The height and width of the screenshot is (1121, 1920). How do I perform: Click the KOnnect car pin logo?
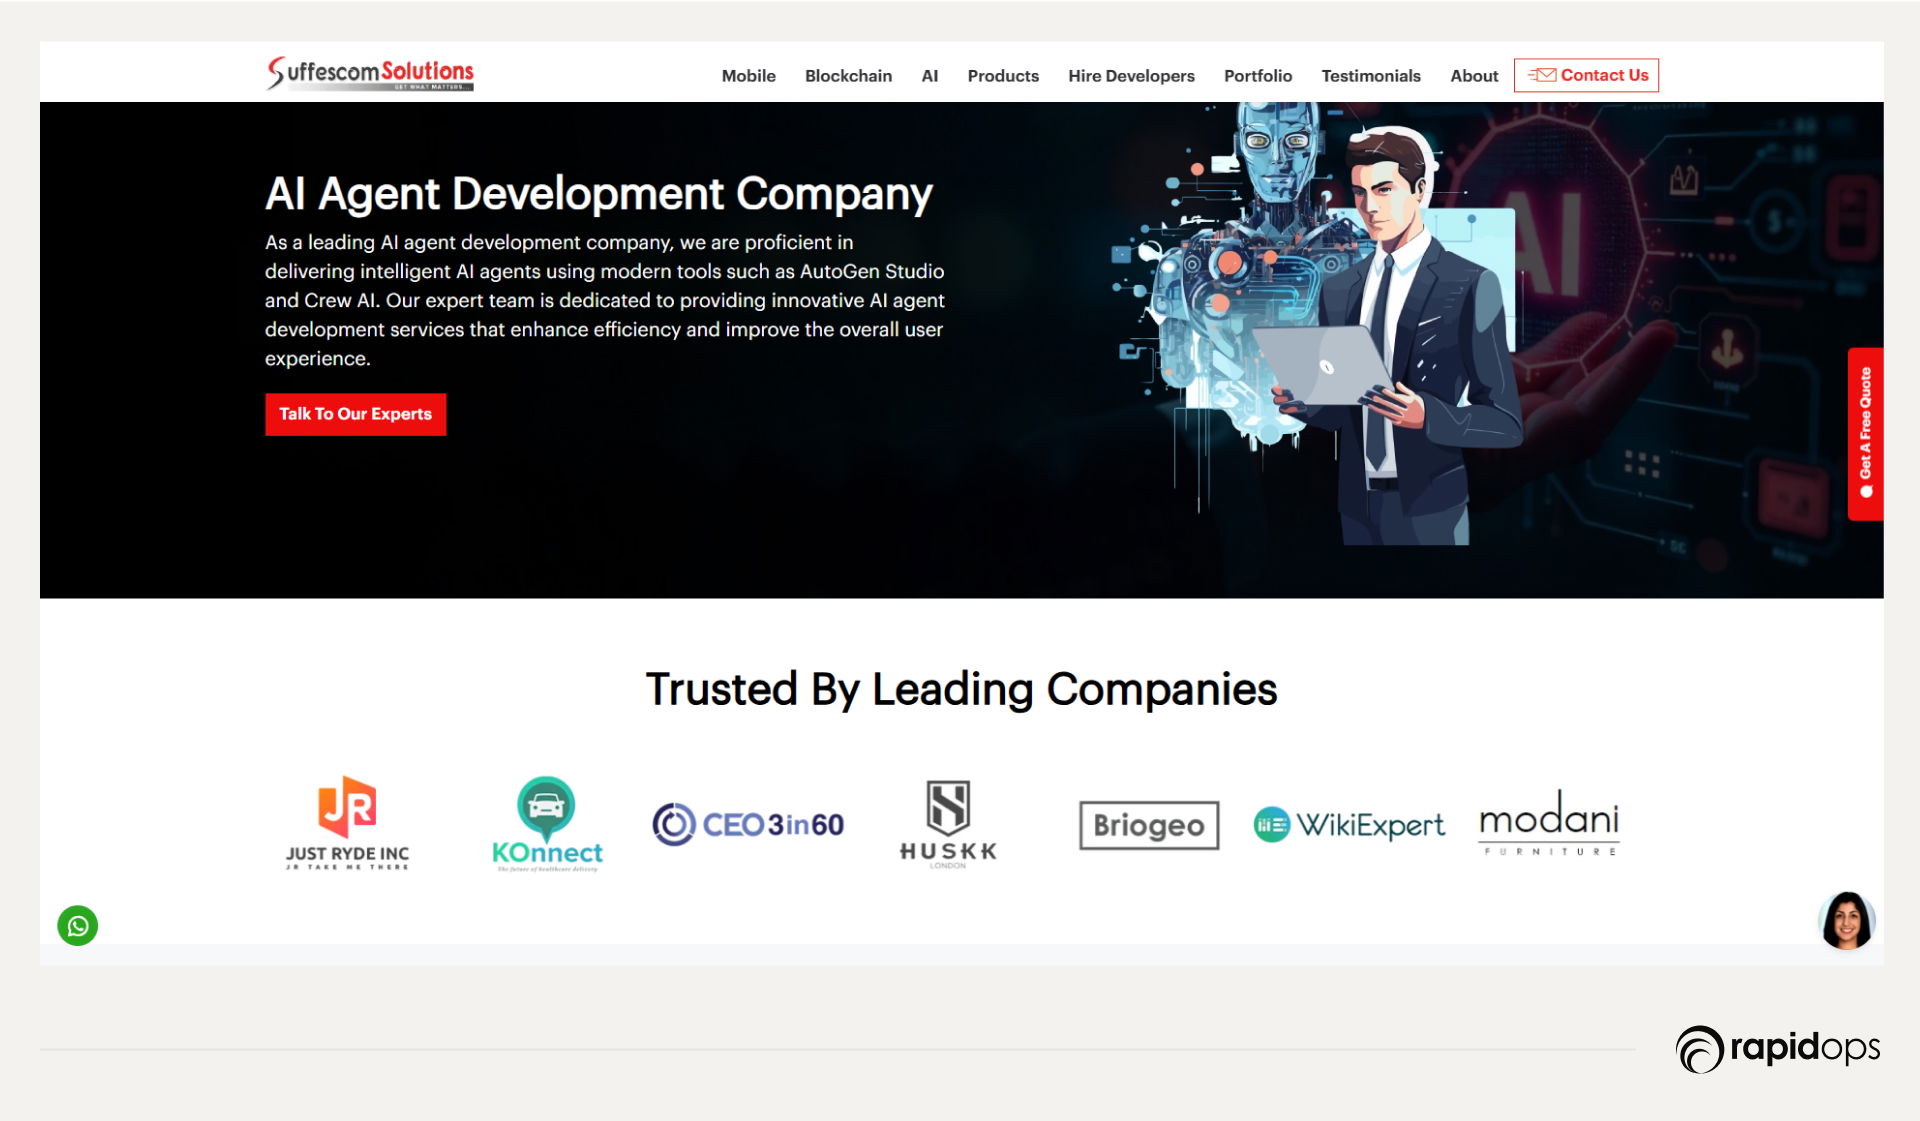pyautogui.click(x=547, y=823)
